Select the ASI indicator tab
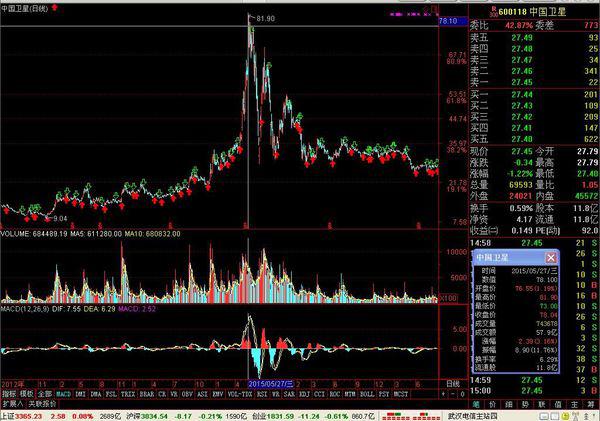 202,393
